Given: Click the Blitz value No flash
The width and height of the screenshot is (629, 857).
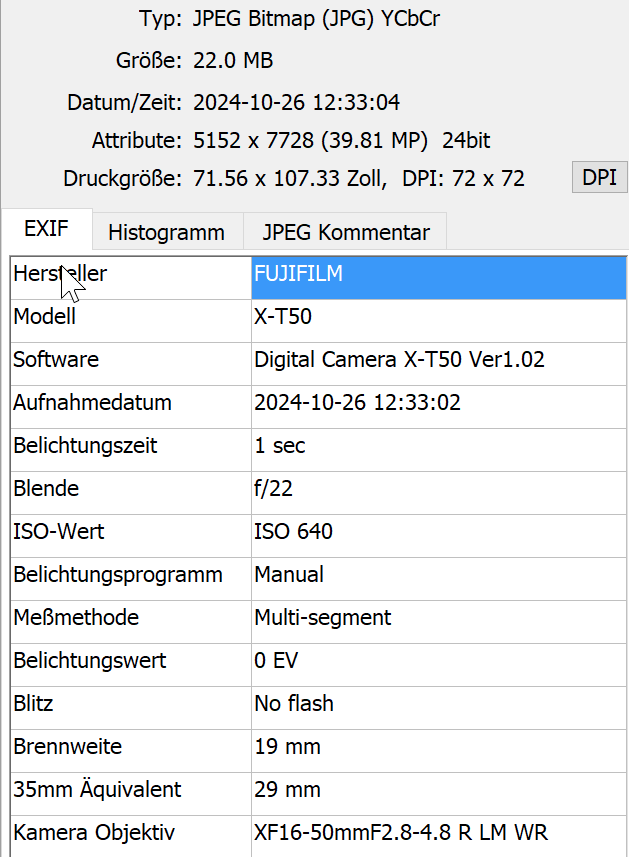Looking at the screenshot, I should click(x=438, y=704).
